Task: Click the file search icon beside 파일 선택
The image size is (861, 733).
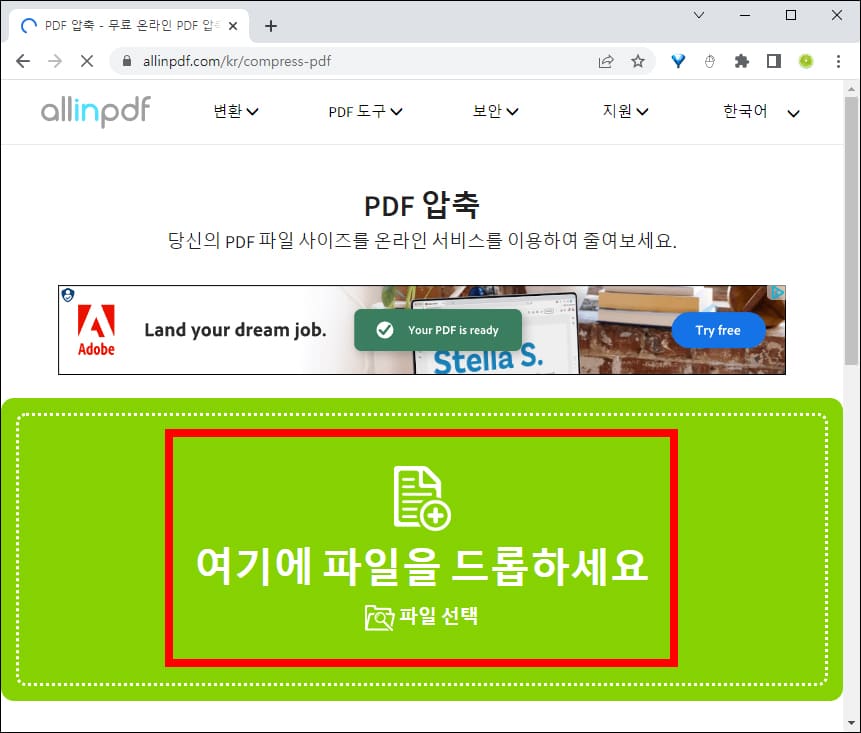Action: click(x=379, y=618)
